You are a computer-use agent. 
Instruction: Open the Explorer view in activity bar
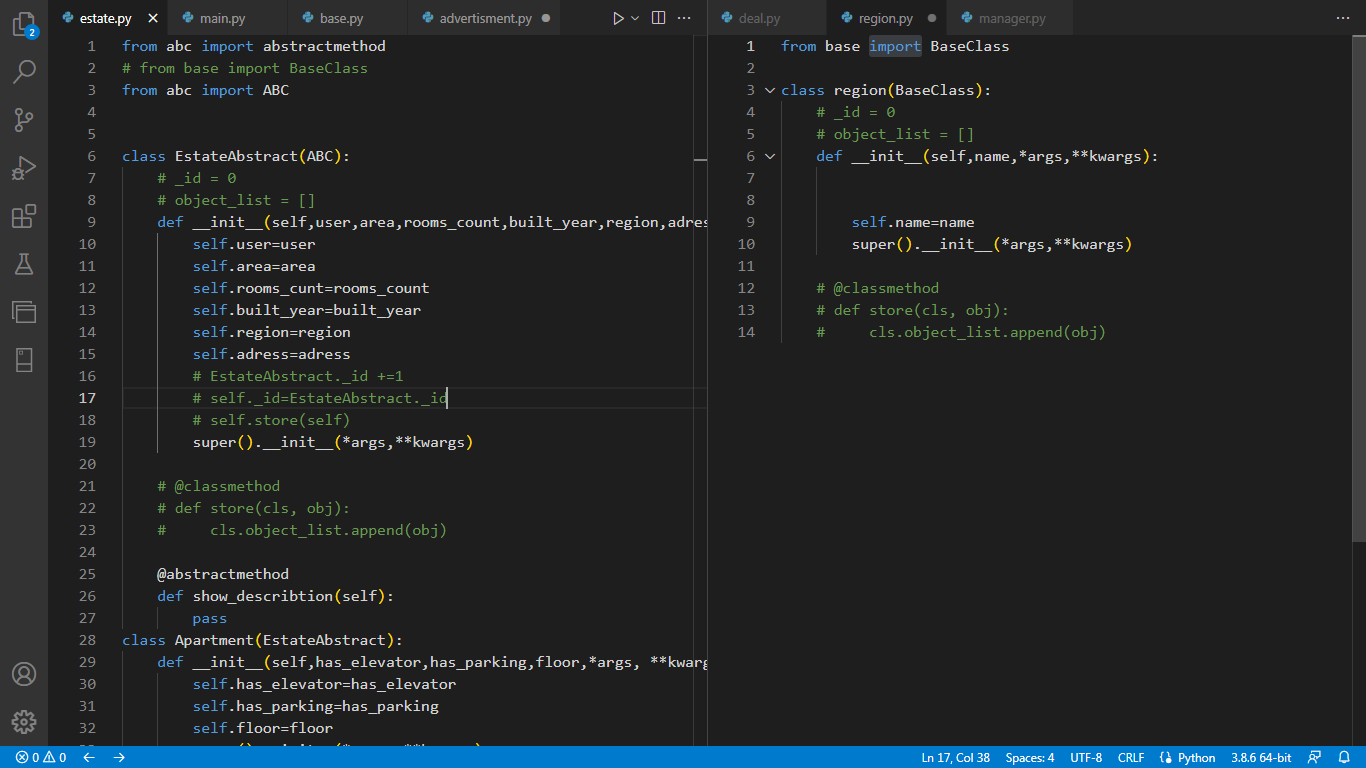click(24, 24)
